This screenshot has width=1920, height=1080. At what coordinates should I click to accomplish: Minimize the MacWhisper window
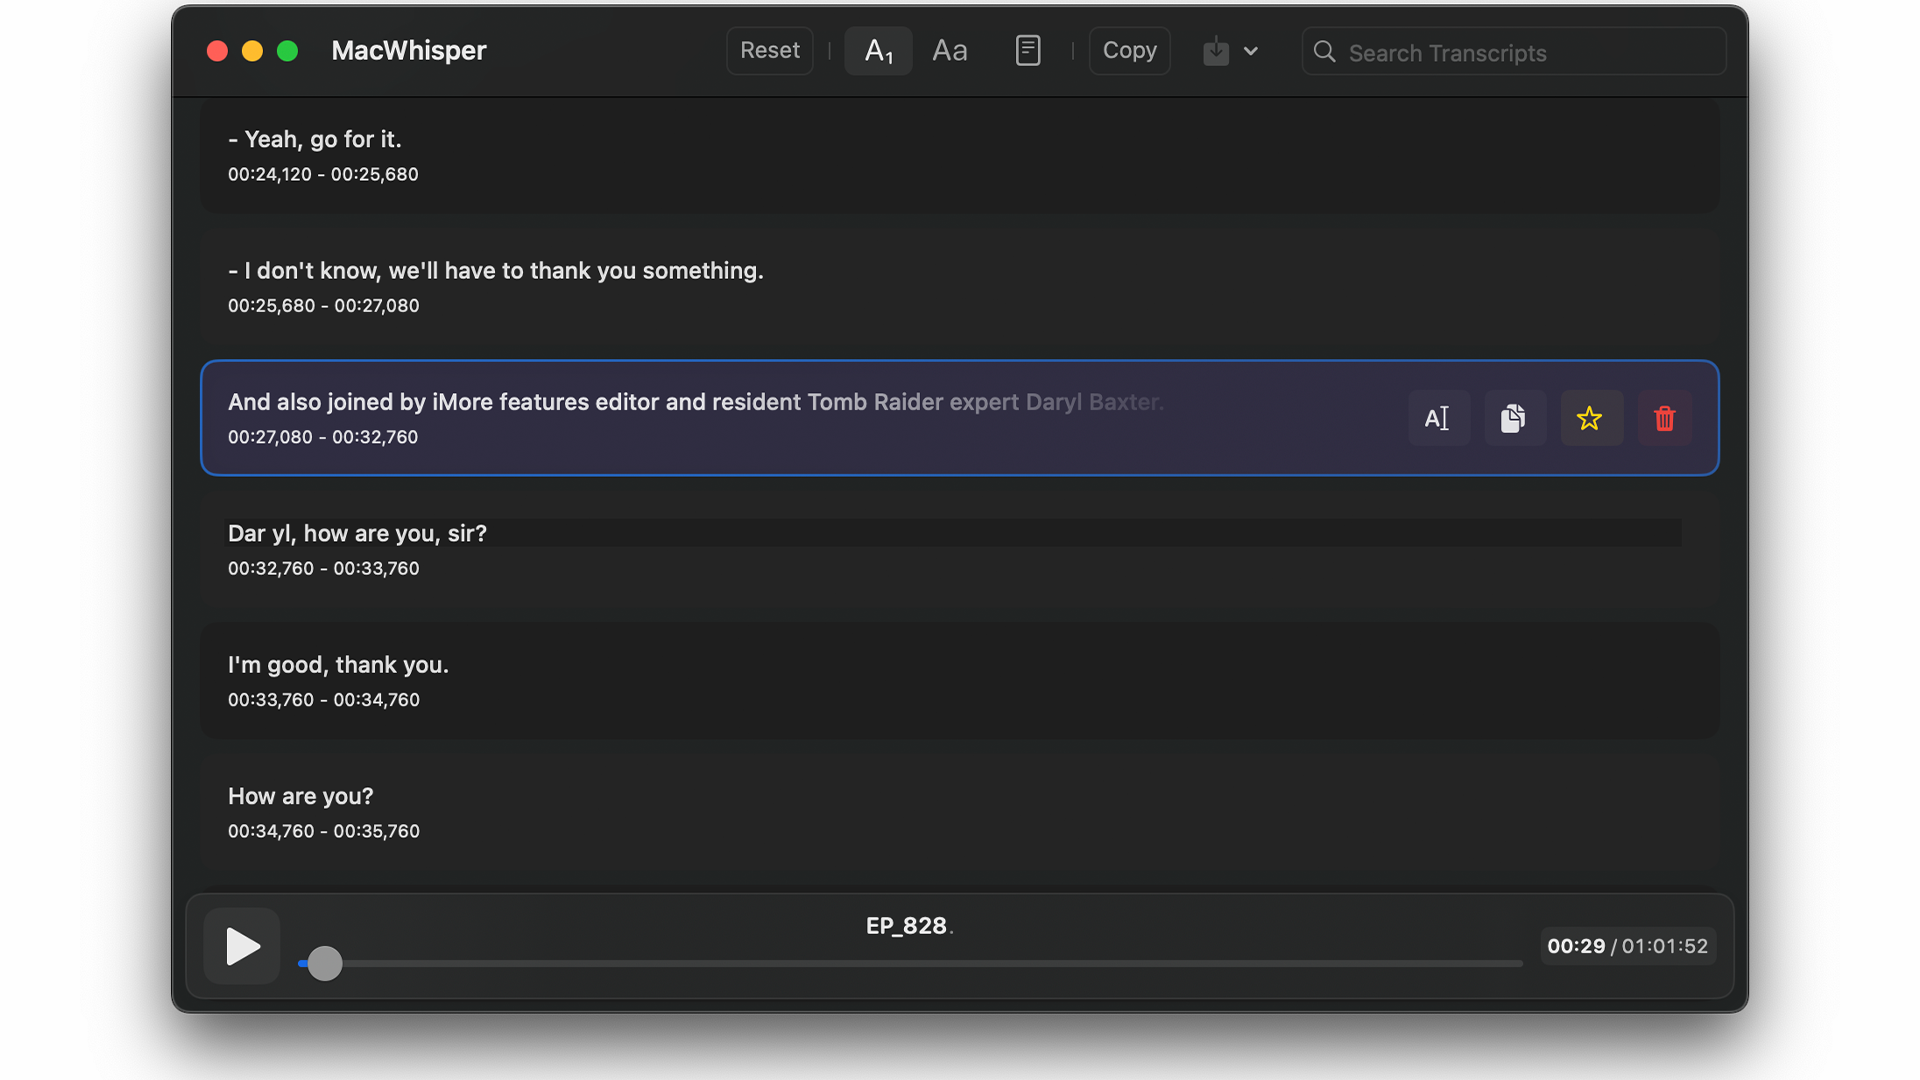(x=252, y=51)
